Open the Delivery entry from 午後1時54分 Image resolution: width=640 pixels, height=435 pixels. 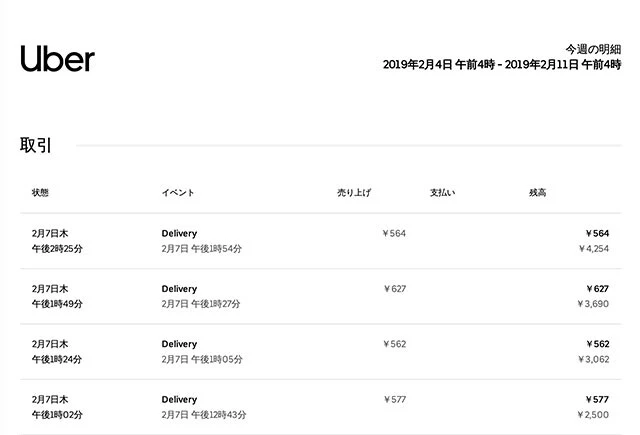pos(180,233)
